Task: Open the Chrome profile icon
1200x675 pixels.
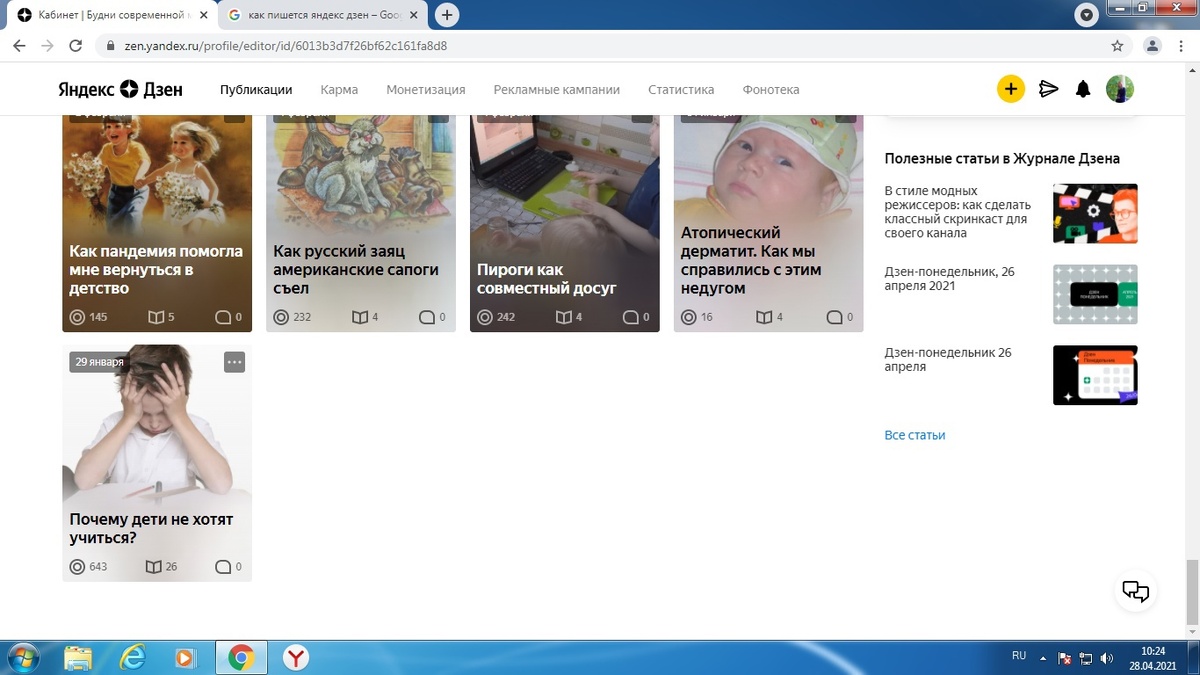Action: point(1152,46)
